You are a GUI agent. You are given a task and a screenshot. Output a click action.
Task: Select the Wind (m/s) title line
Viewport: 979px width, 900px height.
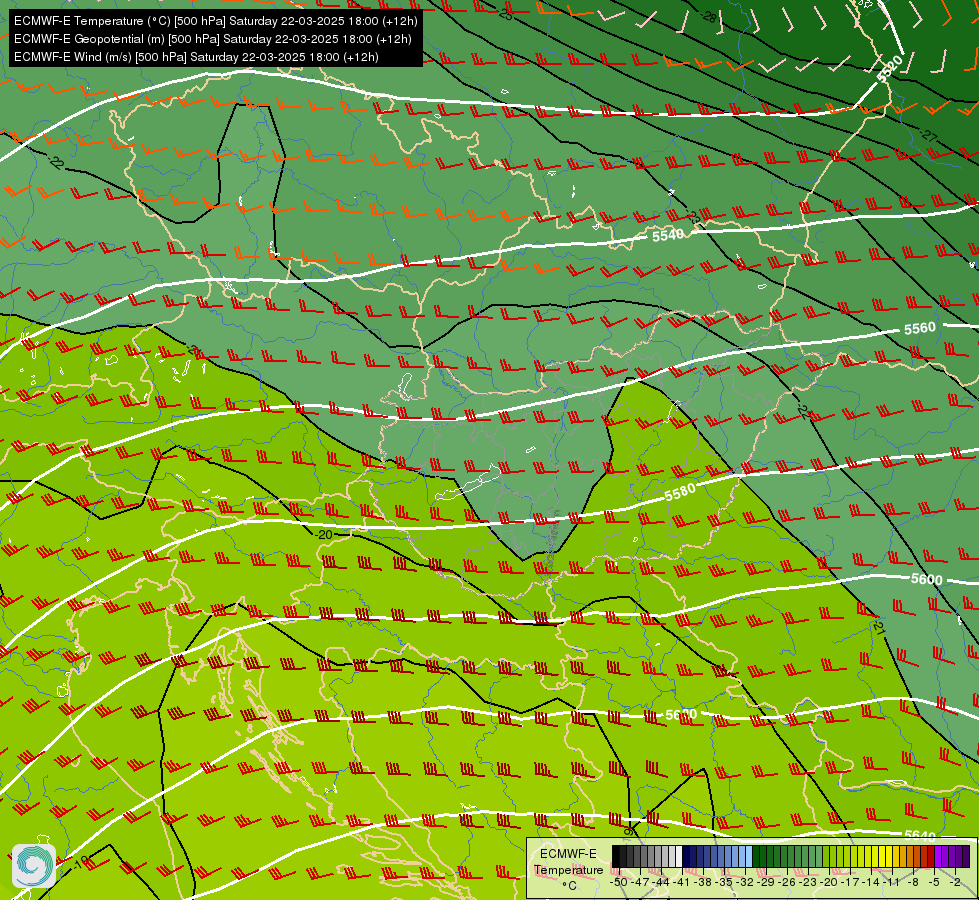tap(196, 57)
